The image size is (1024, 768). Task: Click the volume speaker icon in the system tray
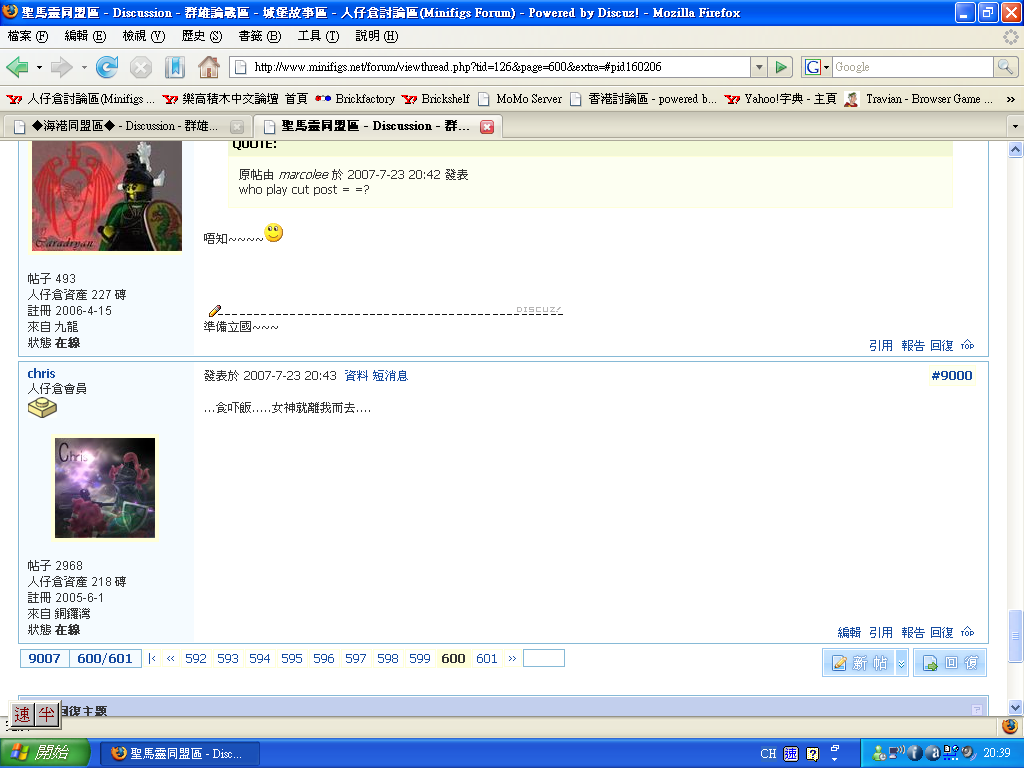(966, 752)
